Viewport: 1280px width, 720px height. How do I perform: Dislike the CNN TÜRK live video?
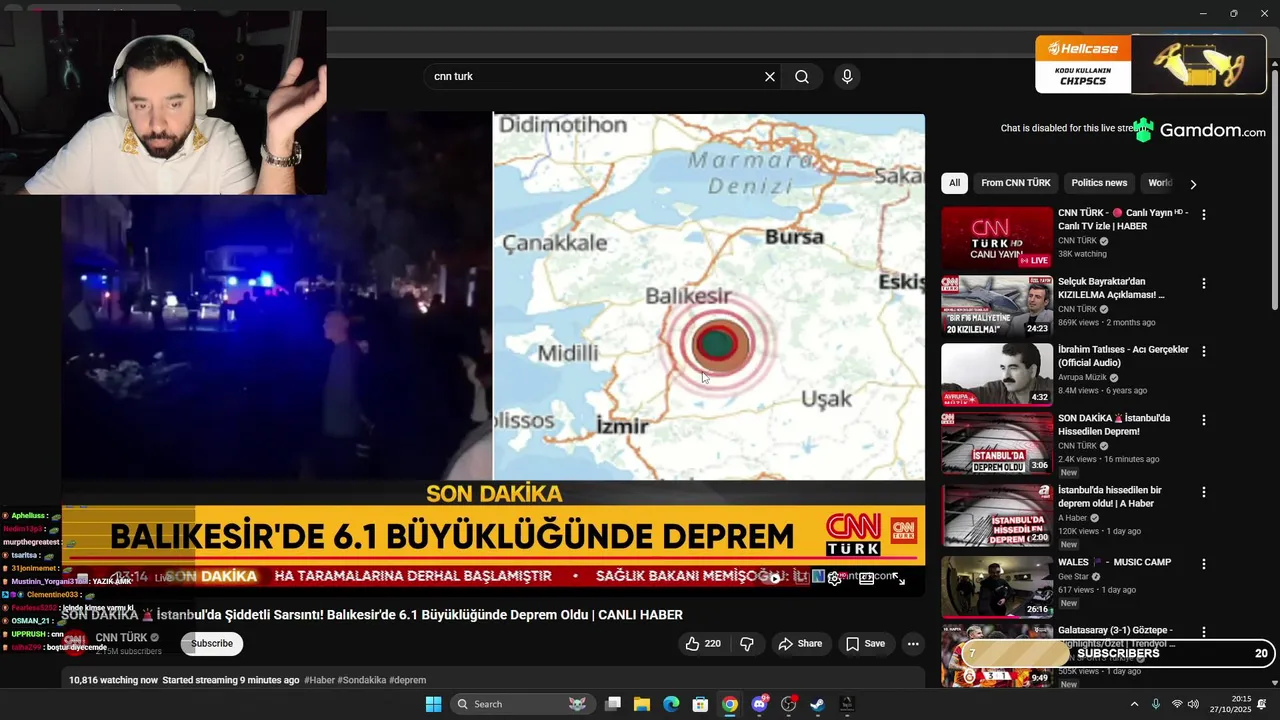click(747, 644)
